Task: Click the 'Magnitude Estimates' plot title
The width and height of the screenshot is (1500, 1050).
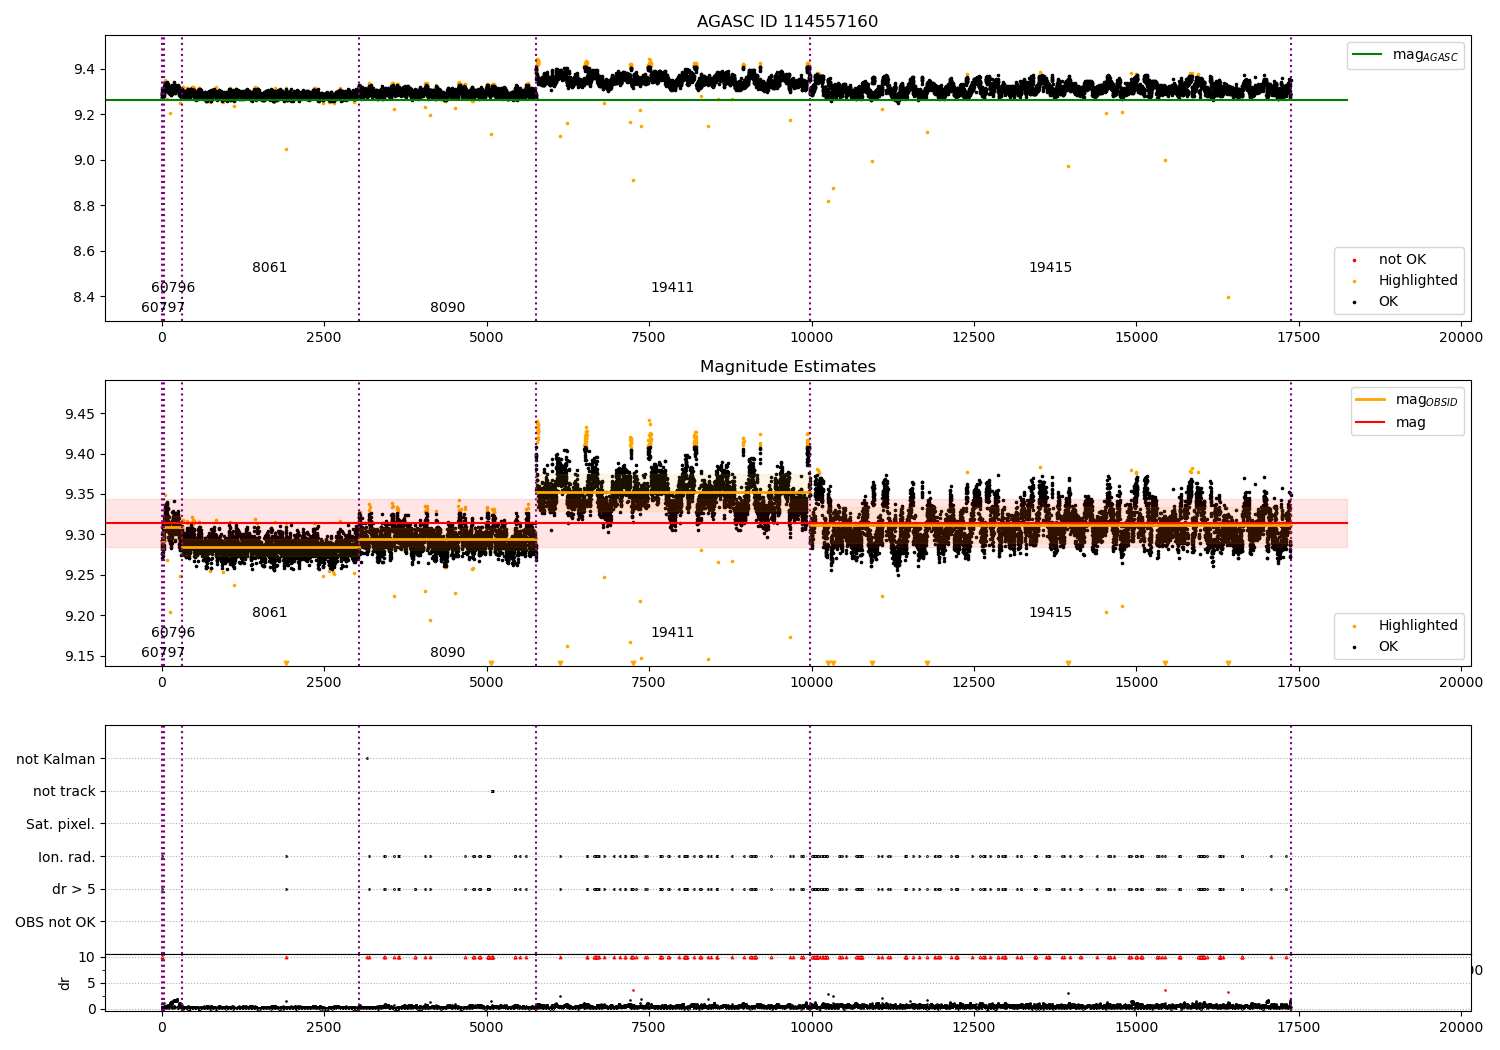Action: (787, 367)
